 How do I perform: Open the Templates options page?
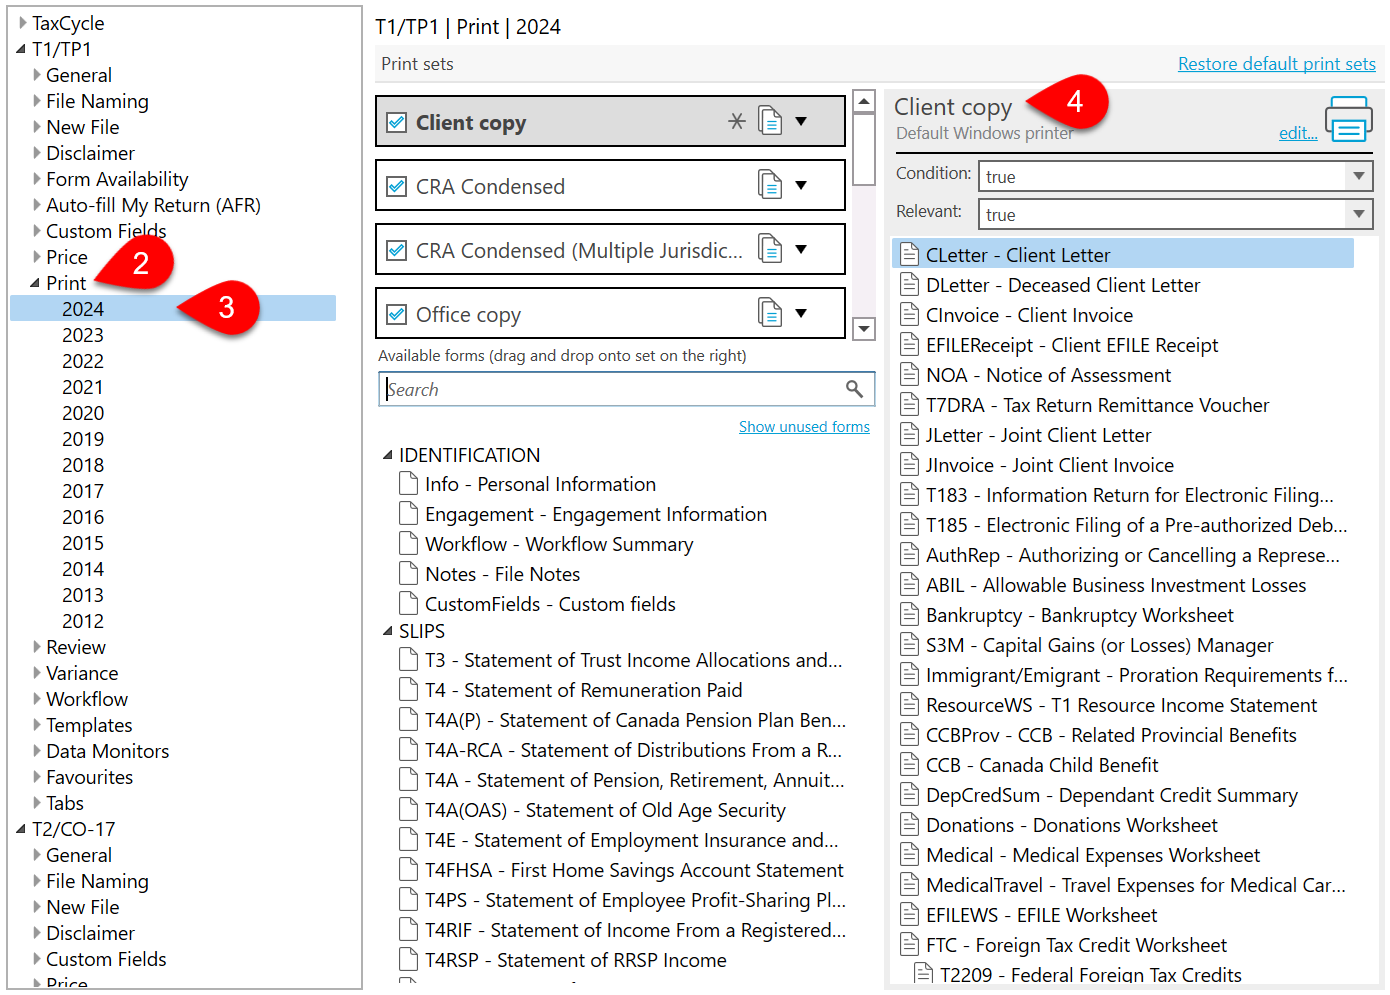coord(89,725)
